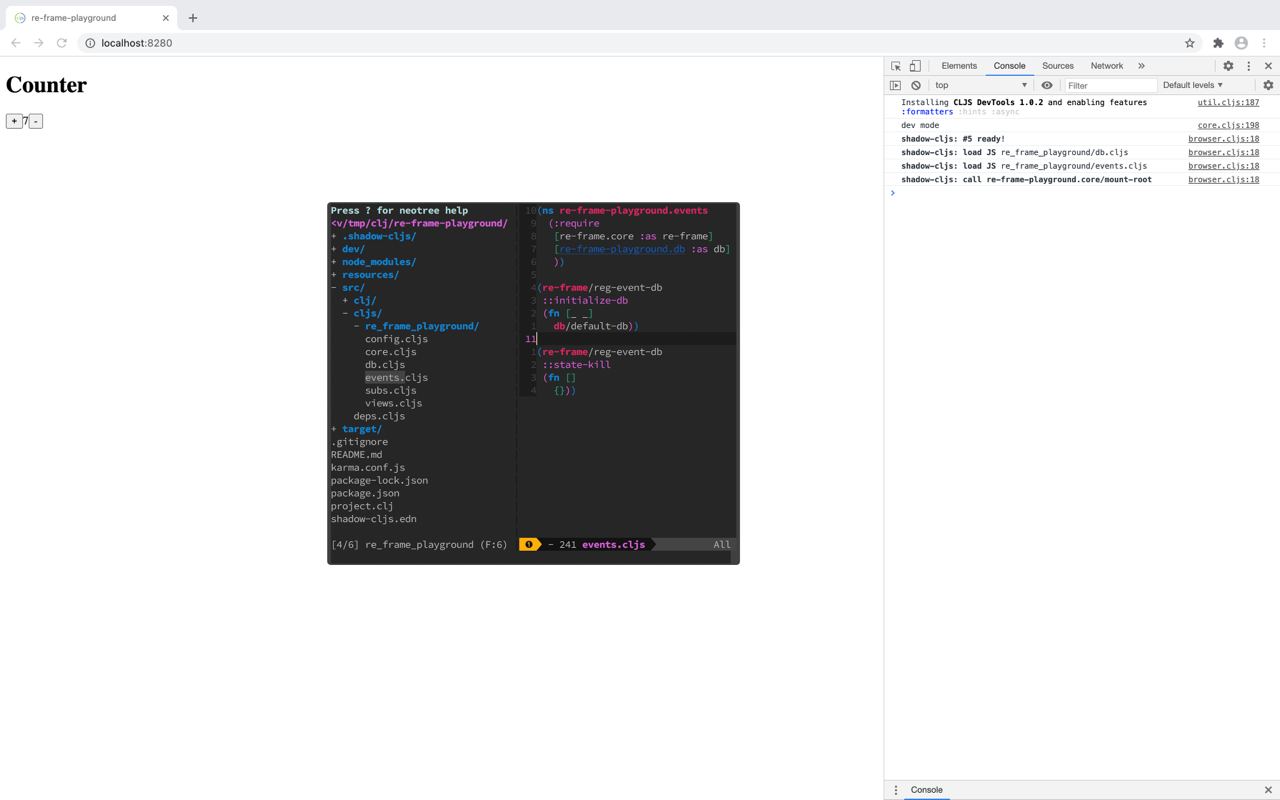Image resolution: width=1280 pixels, height=800 pixels.
Task: Open the JavaScript context 'top' dropdown
Action: [x=981, y=85]
